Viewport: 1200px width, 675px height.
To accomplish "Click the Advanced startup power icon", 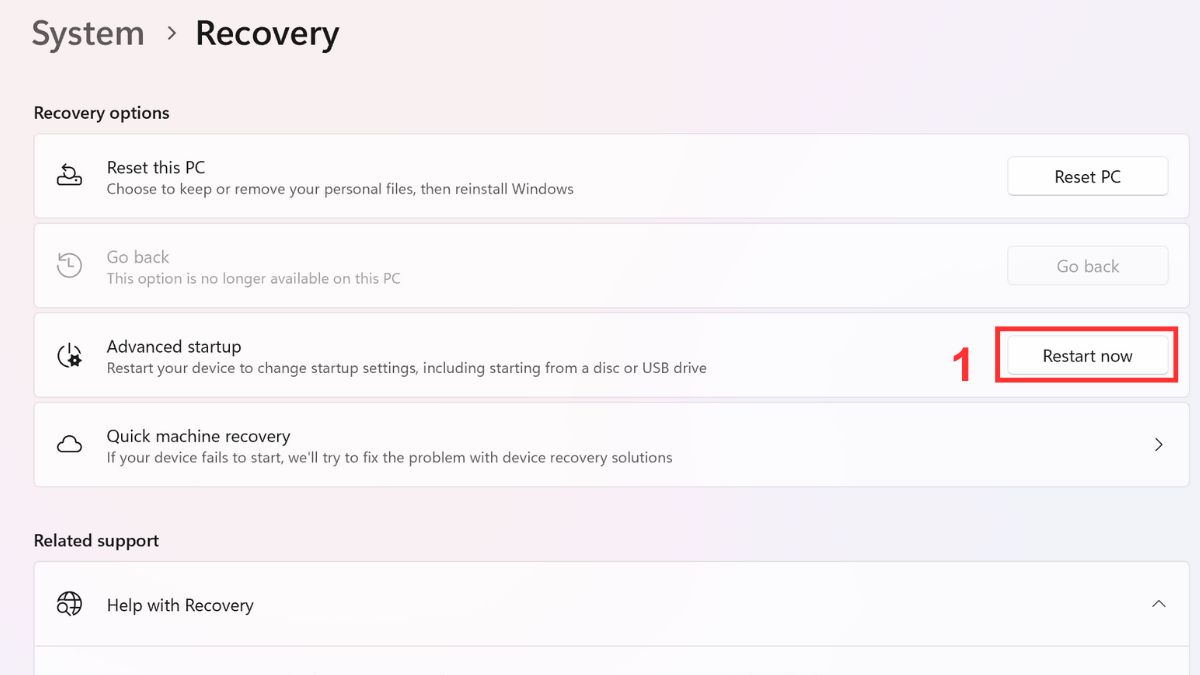I will [x=69, y=355].
